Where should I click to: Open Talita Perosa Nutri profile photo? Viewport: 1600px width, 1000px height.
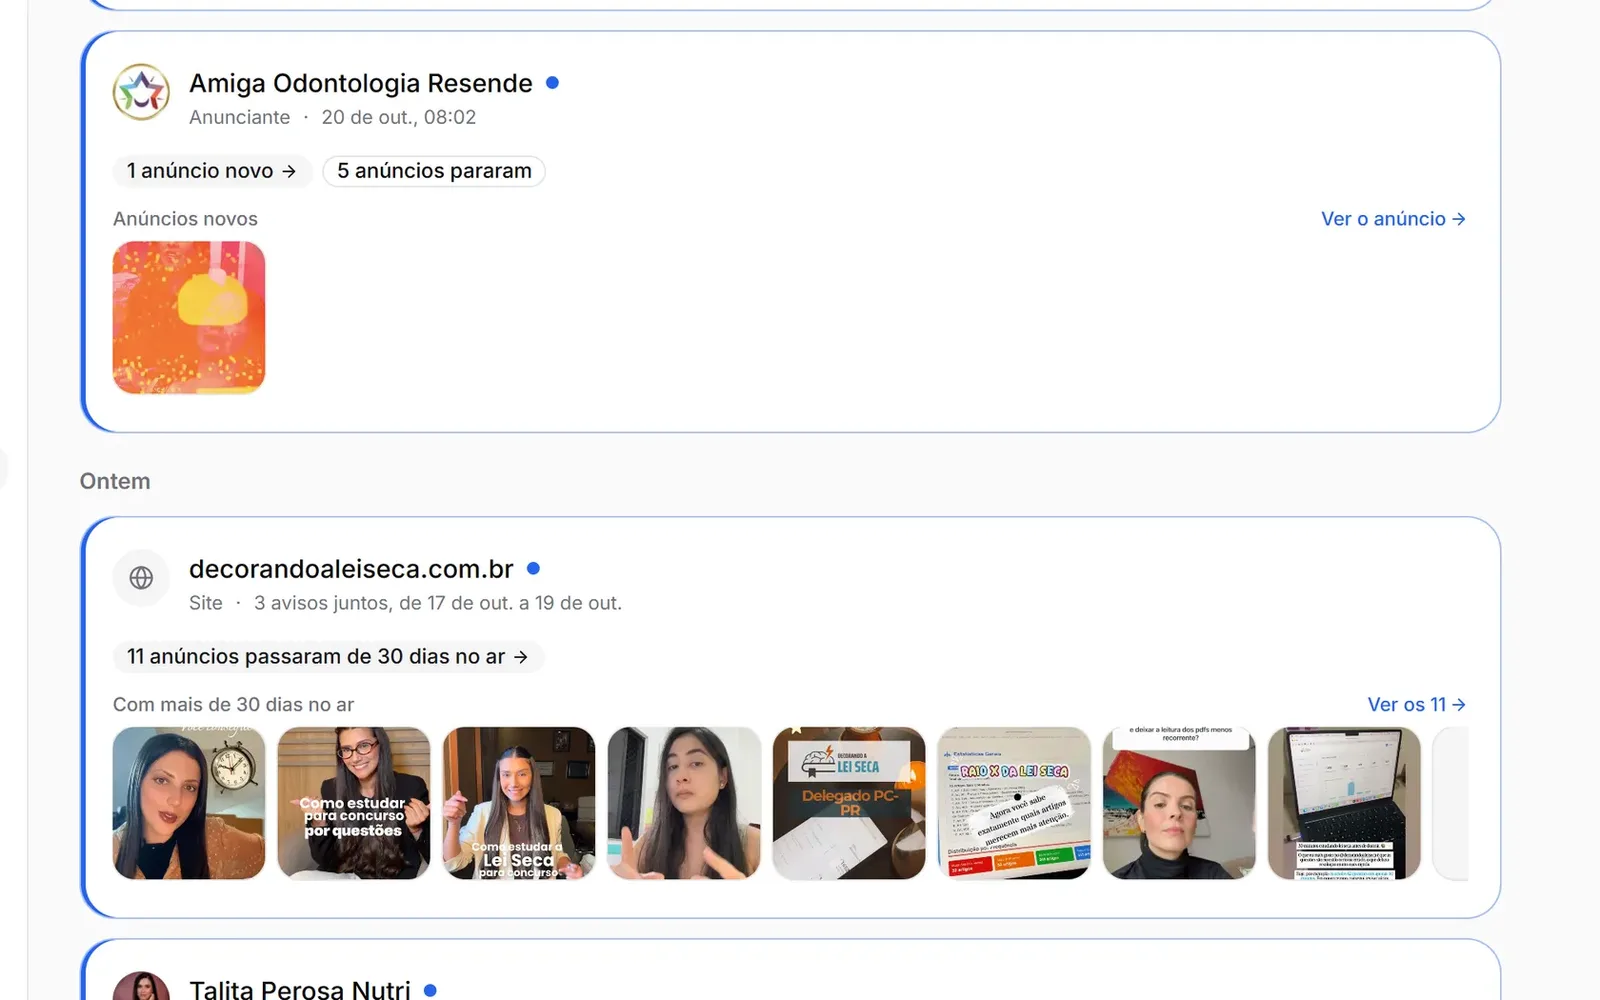pos(141,986)
